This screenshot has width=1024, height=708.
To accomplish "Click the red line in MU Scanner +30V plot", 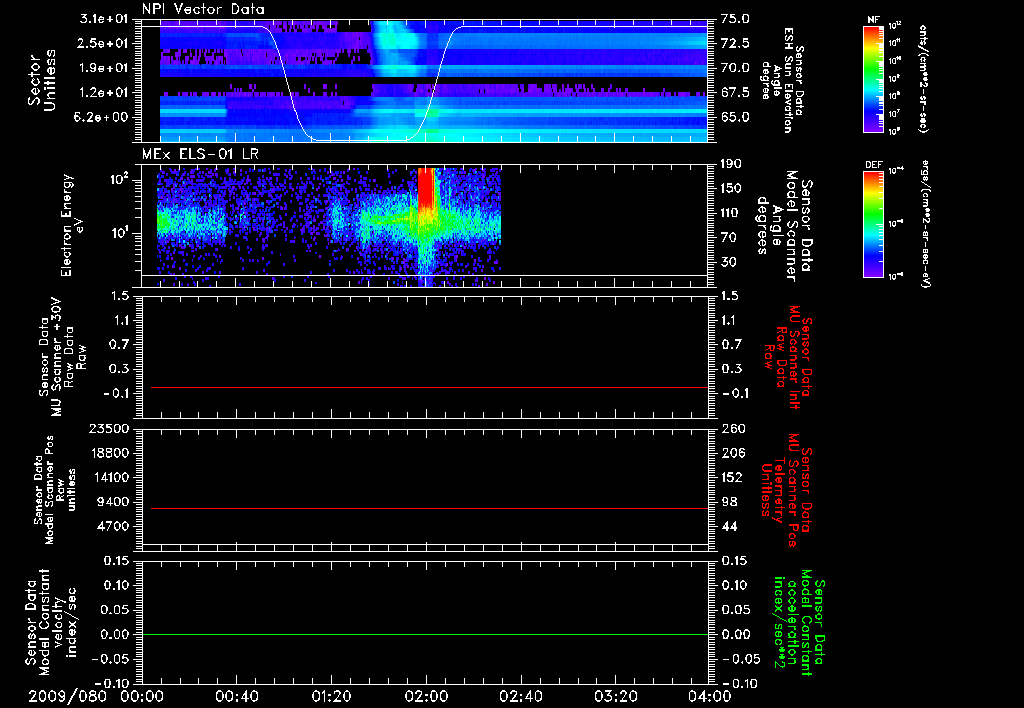I will pos(429,387).
